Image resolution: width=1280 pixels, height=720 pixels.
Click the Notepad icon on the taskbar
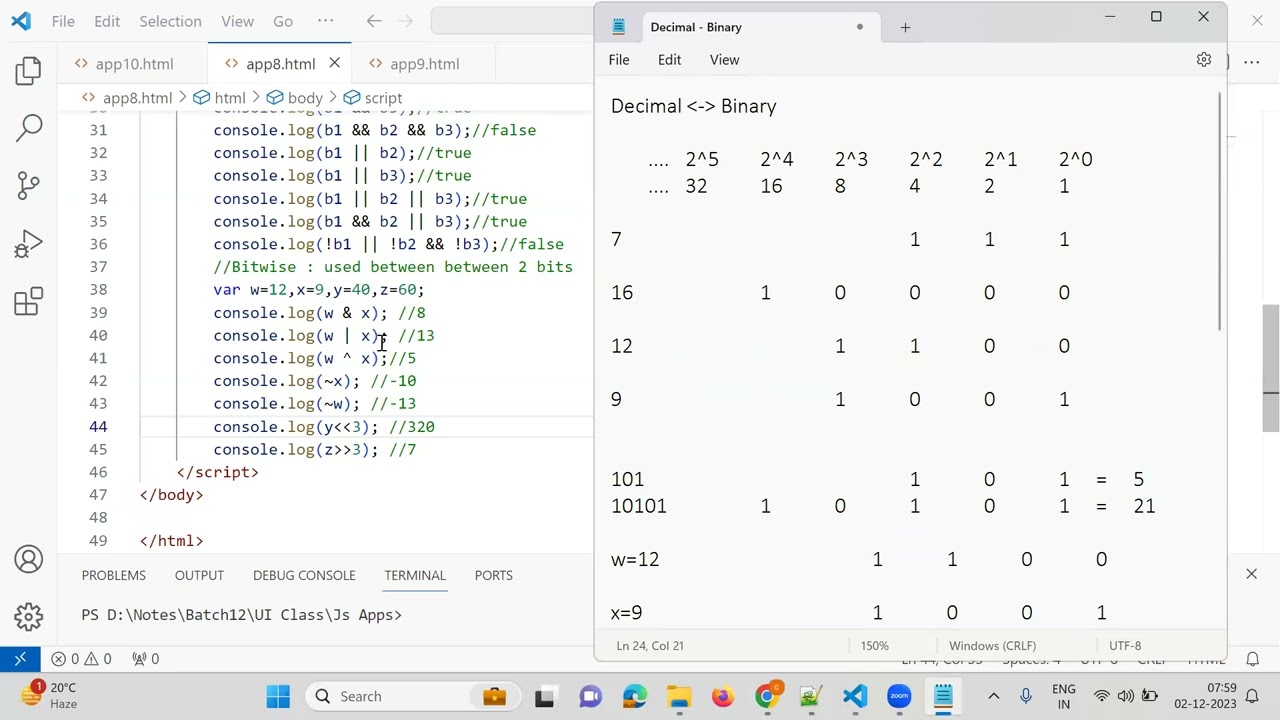click(x=943, y=696)
